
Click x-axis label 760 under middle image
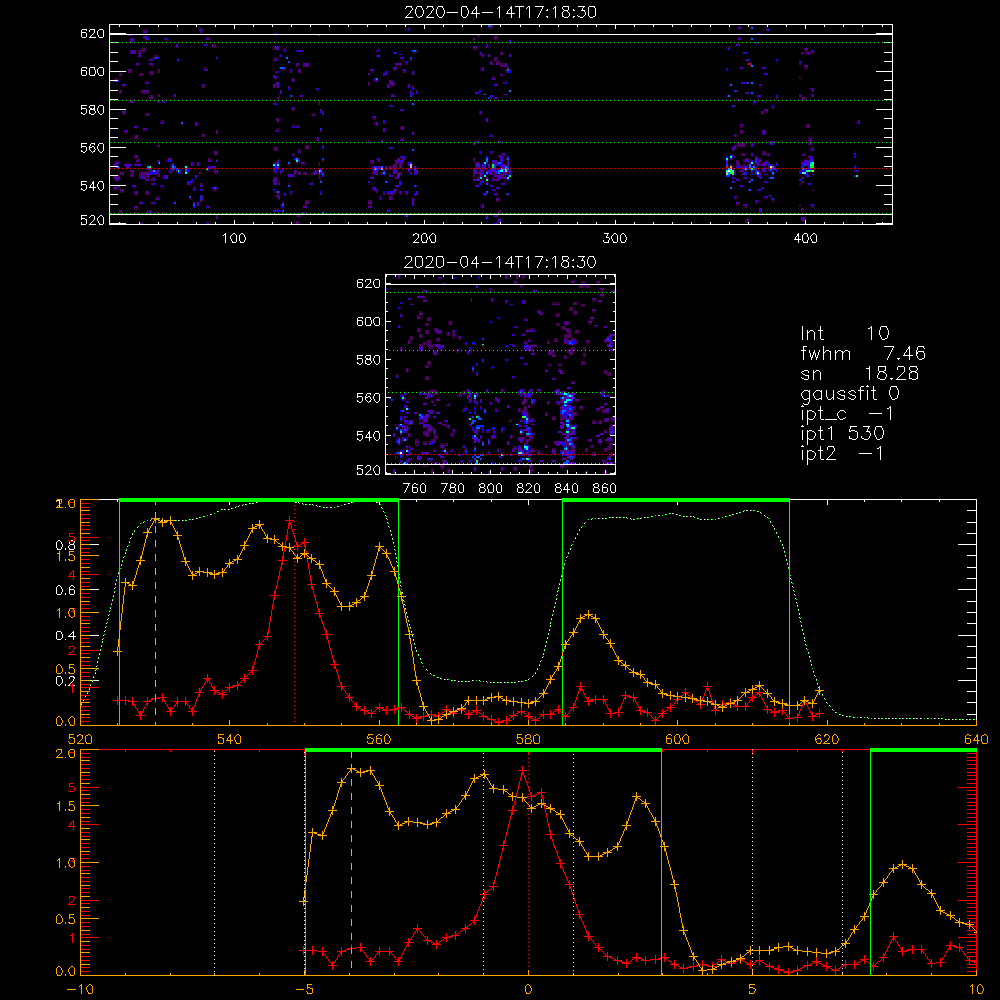(x=415, y=489)
